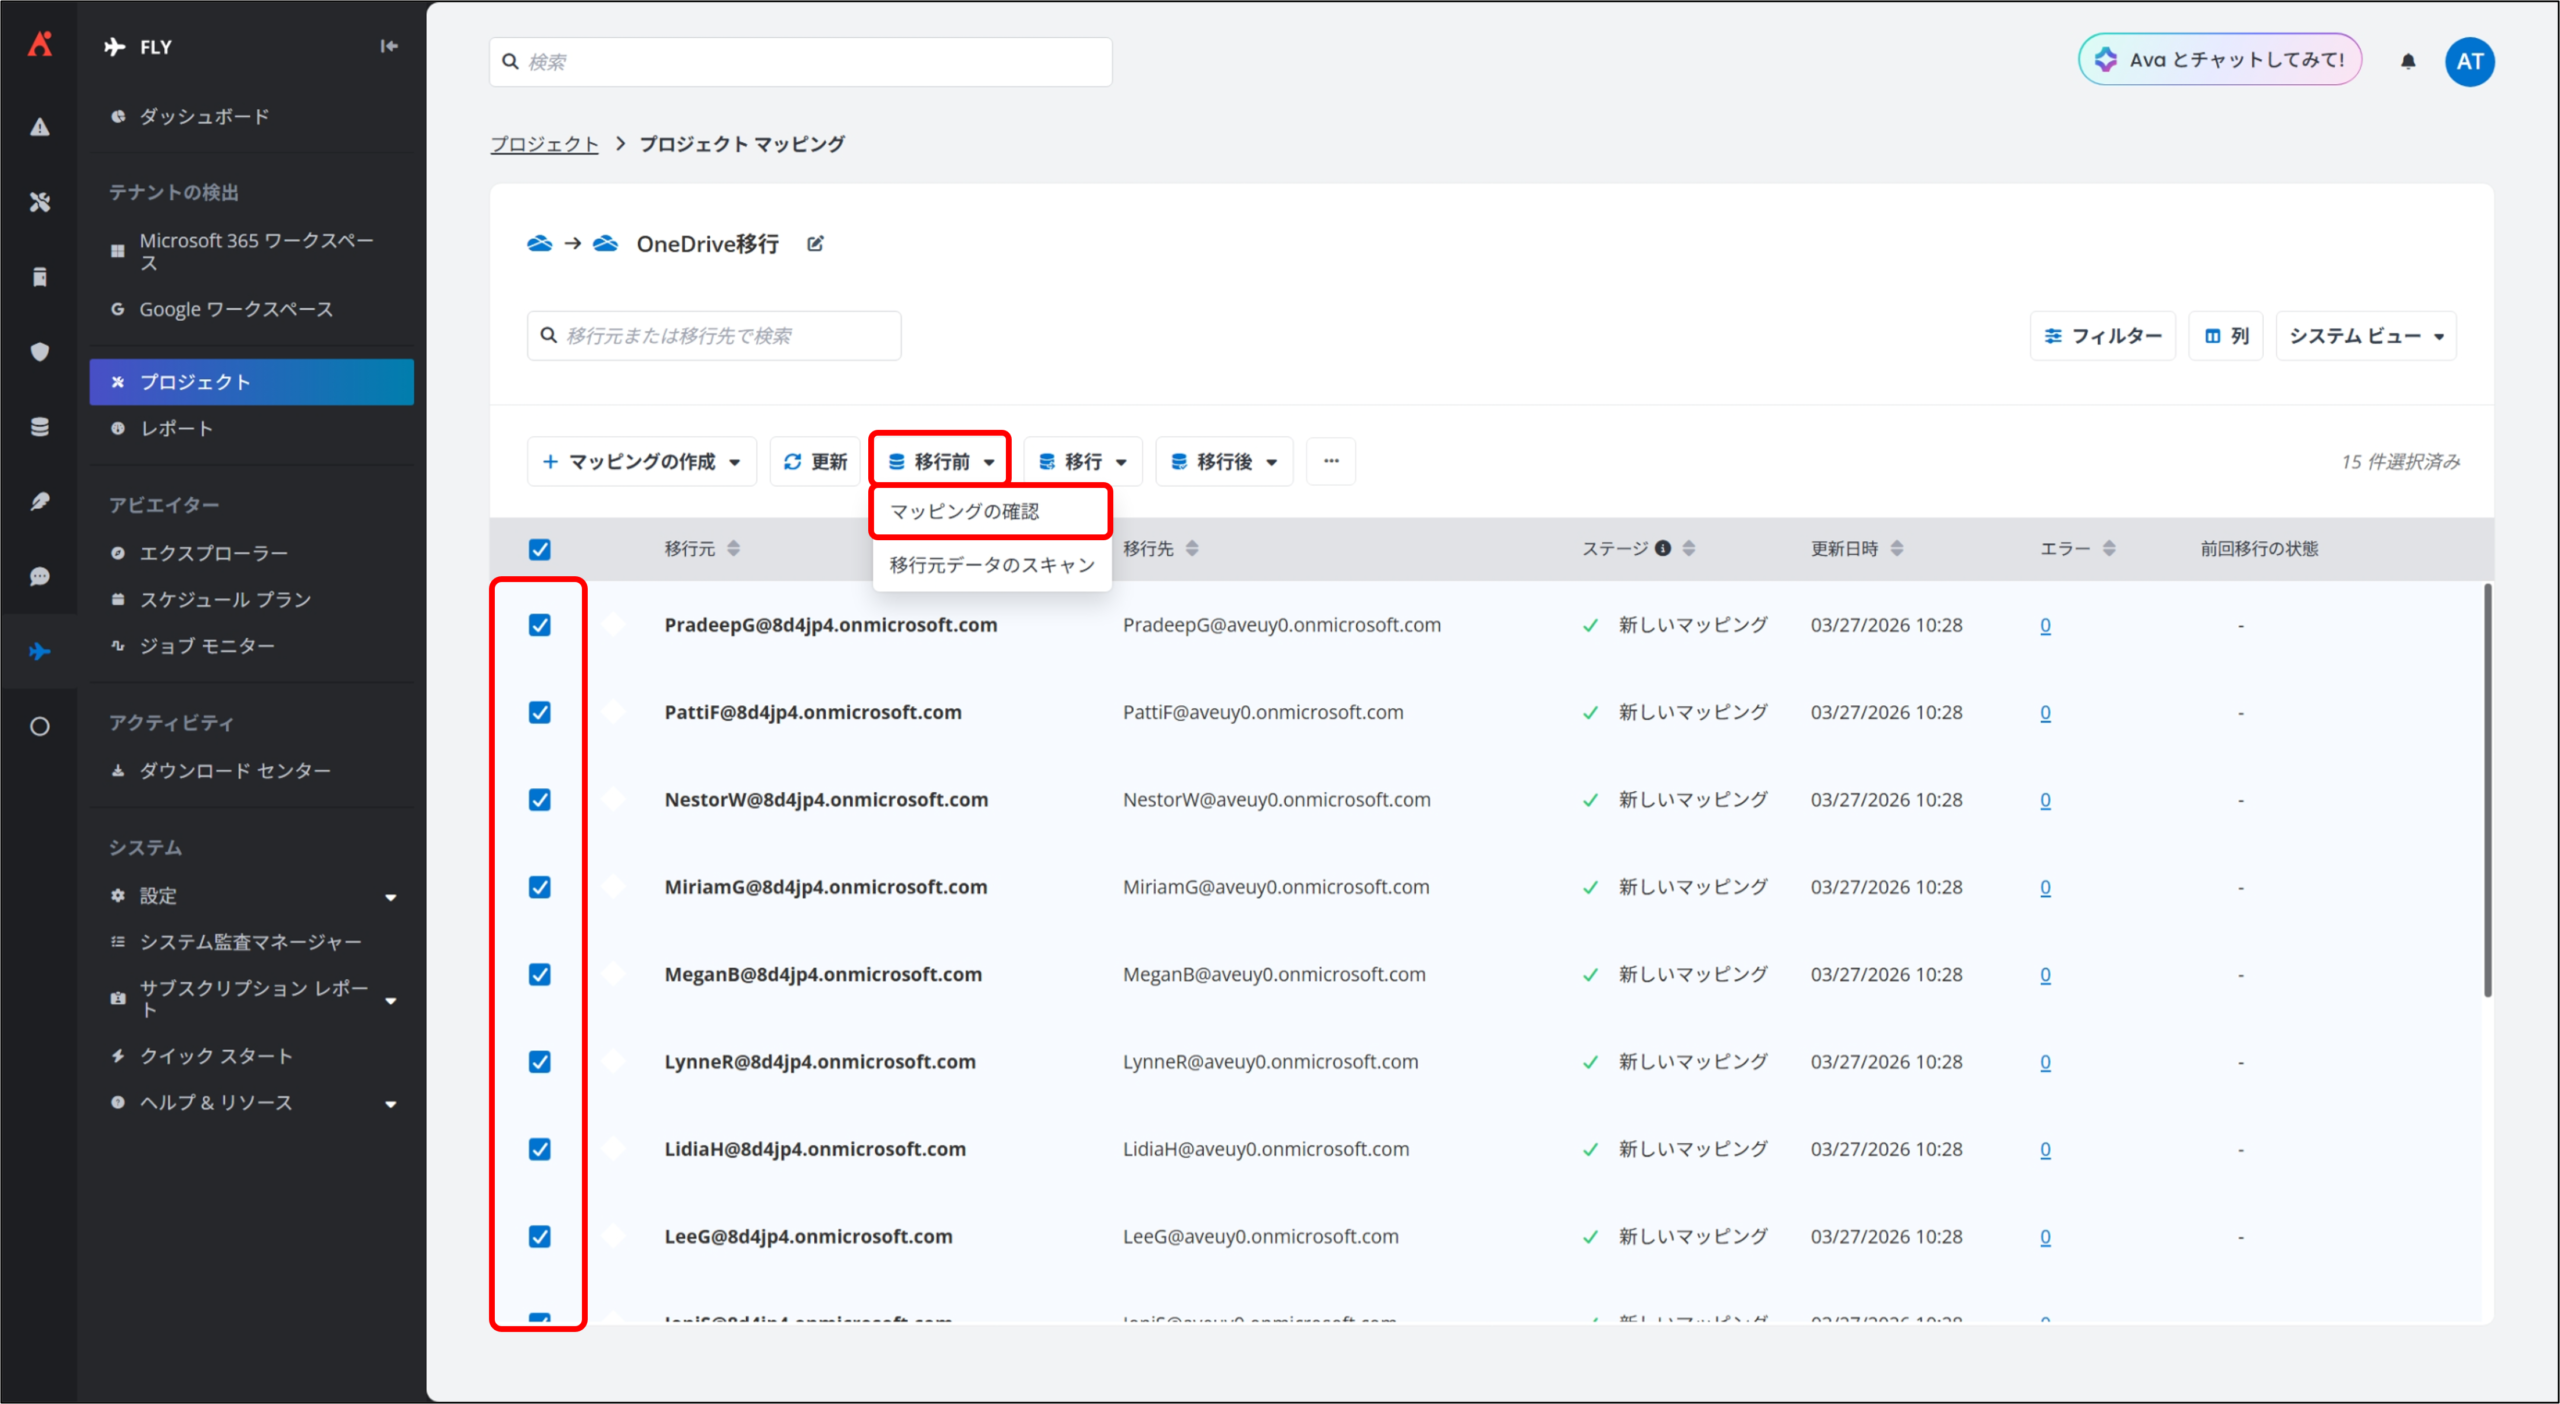Click the AvePoint logo icon
The image size is (2560, 1404).
(40, 44)
